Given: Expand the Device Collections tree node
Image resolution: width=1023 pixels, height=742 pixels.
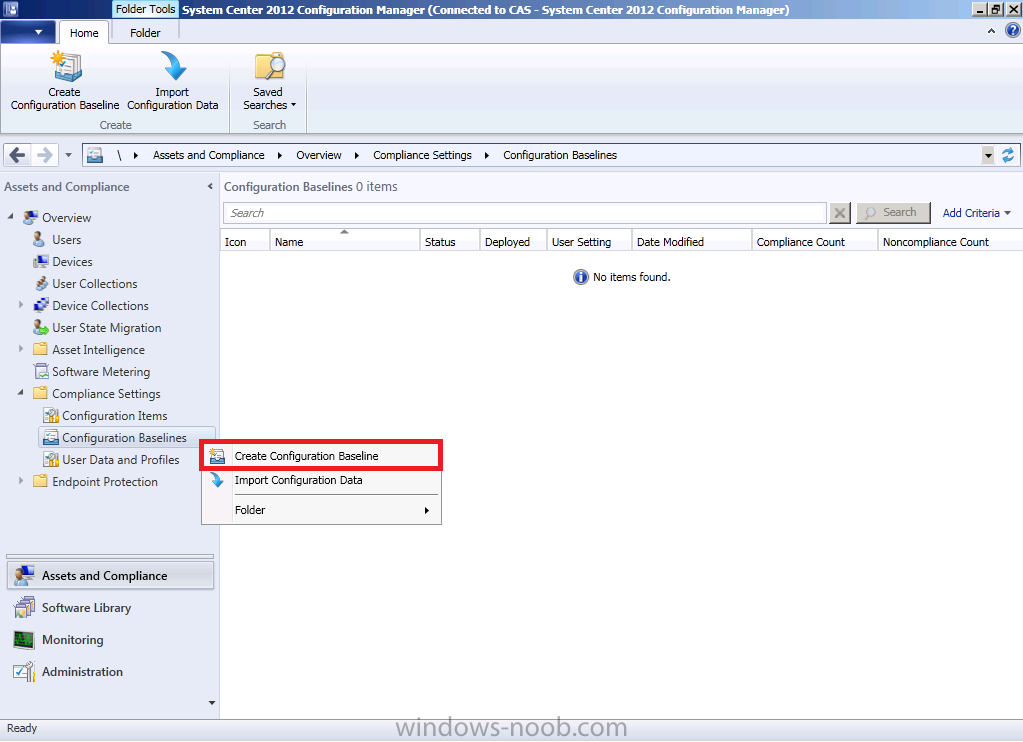Looking at the screenshot, I should 21,305.
